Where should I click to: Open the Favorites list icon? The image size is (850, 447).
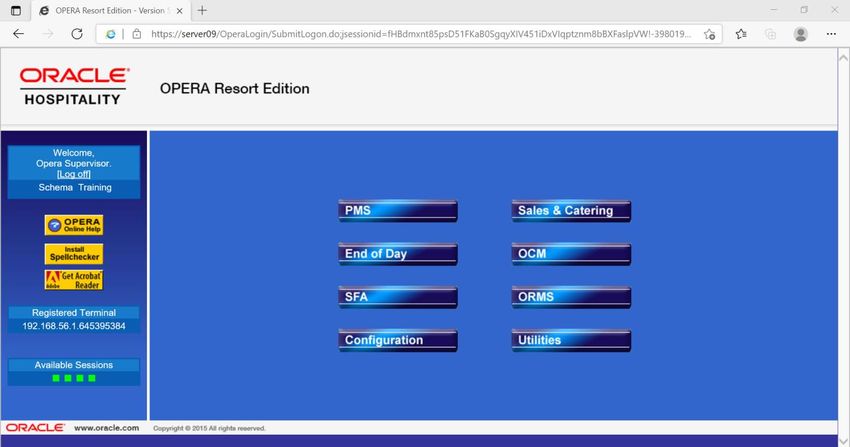(x=741, y=34)
